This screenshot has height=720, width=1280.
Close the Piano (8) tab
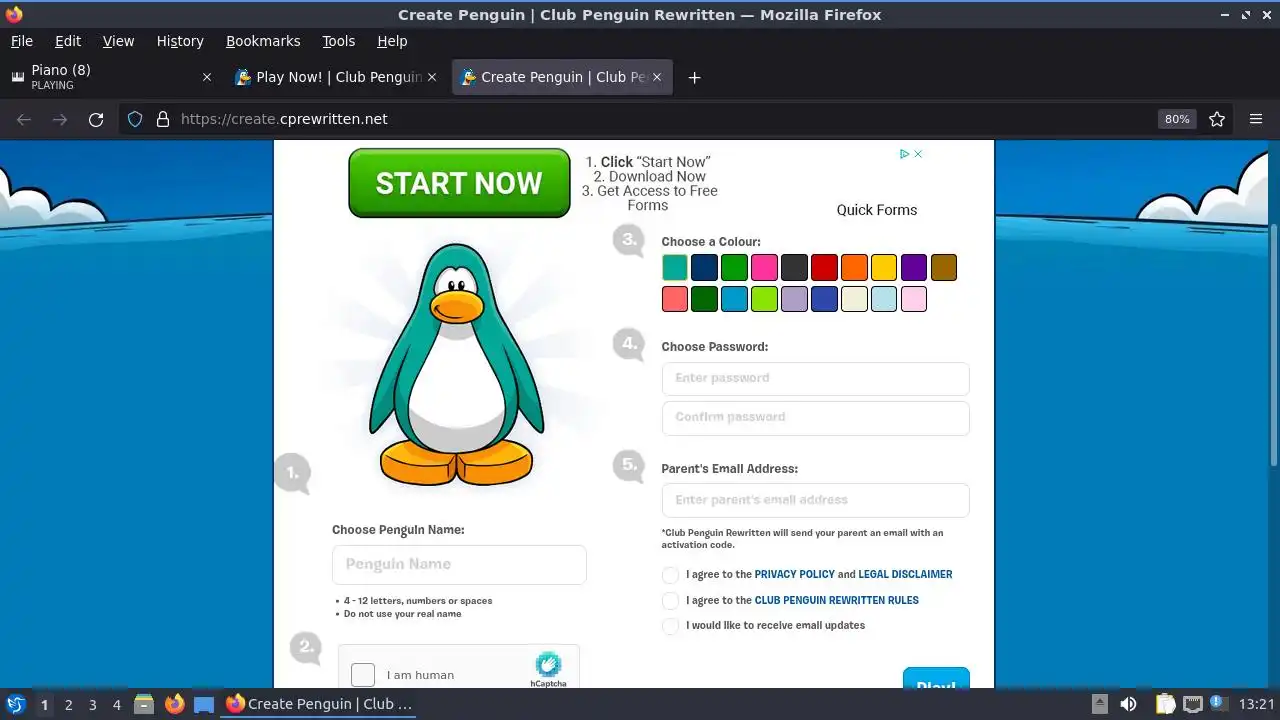pos(207,77)
